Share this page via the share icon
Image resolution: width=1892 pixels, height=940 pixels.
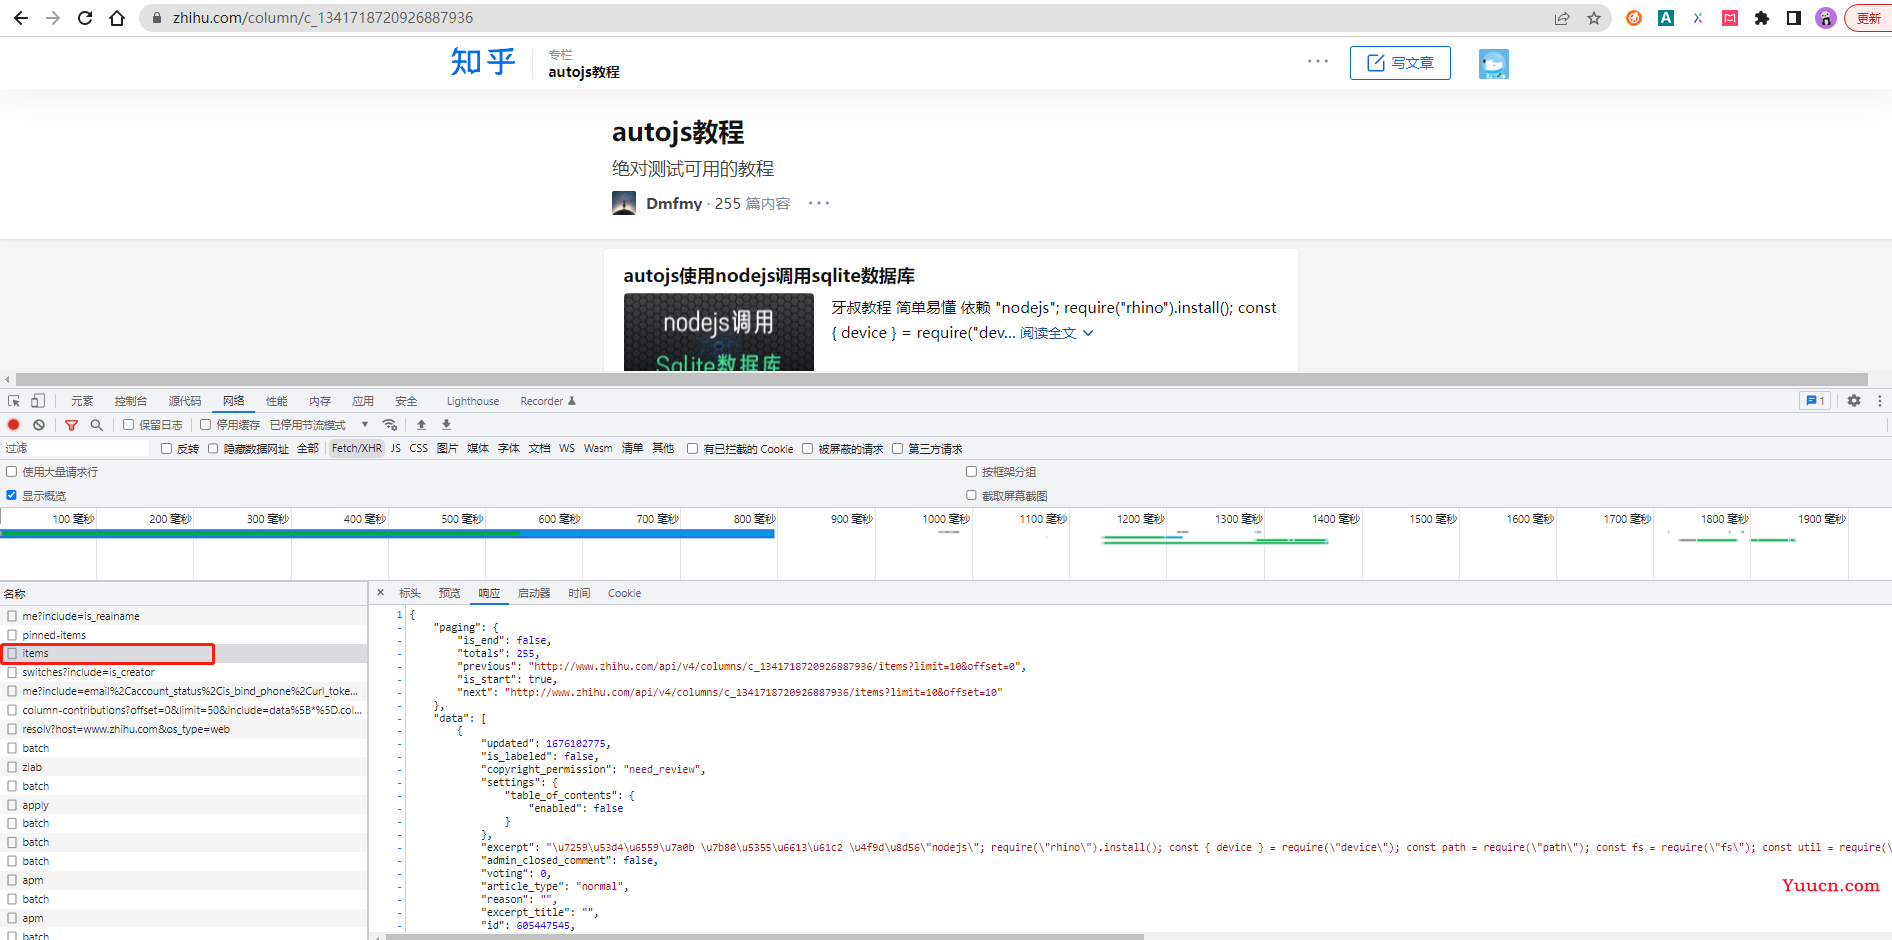pyautogui.click(x=1562, y=18)
